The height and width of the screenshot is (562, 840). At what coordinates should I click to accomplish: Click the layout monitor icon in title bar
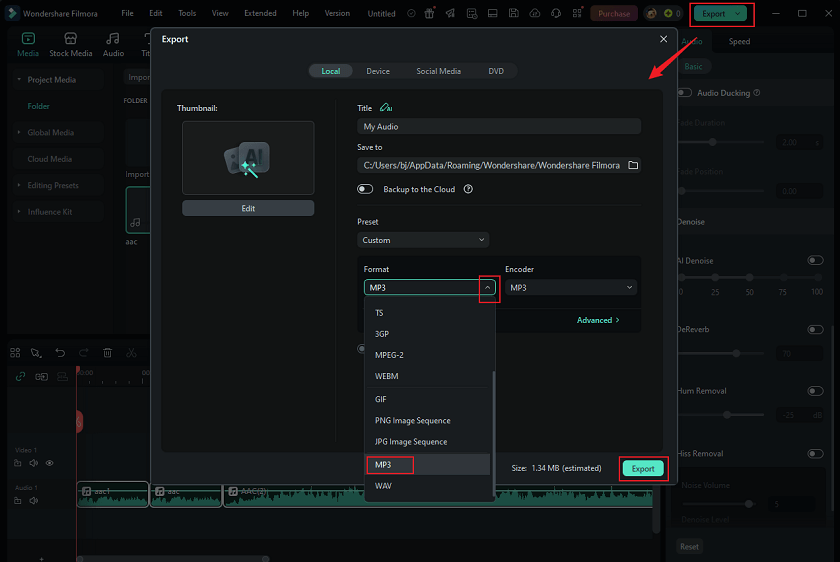pyautogui.click(x=492, y=13)
